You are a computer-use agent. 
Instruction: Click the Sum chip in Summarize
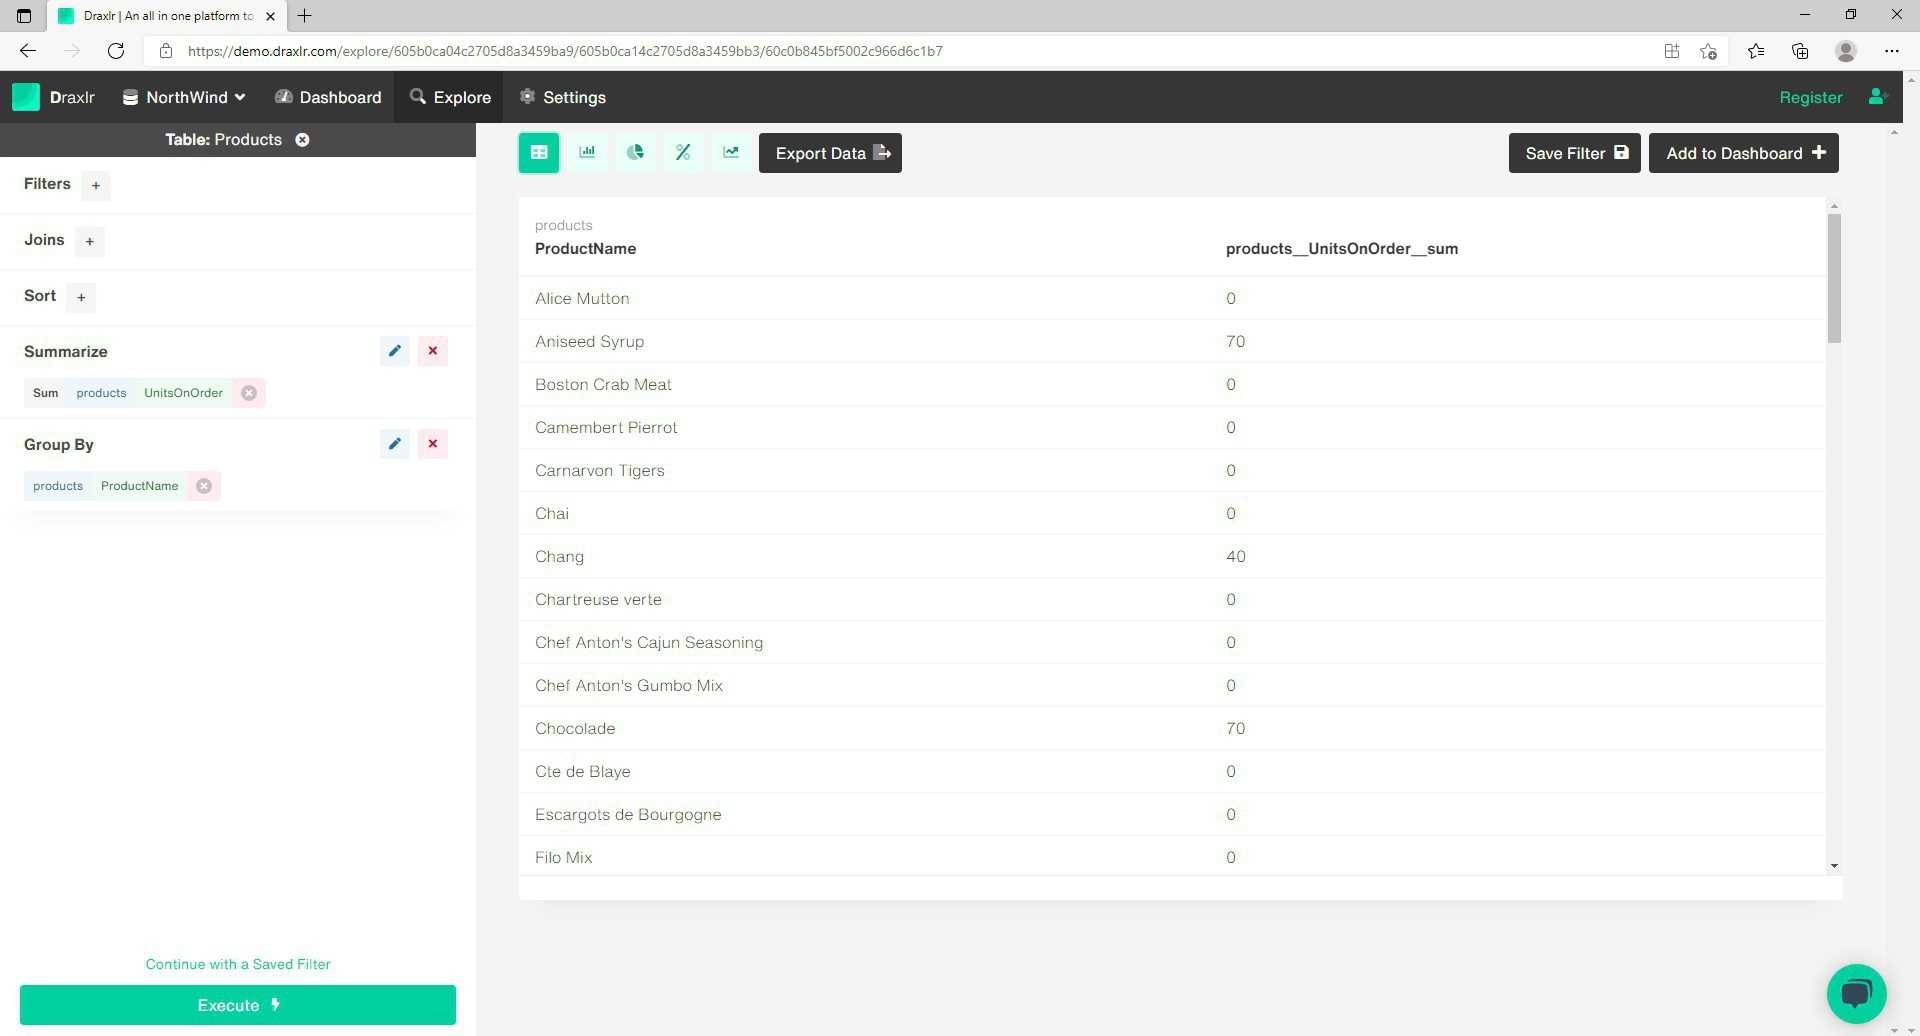pos(46,393)
